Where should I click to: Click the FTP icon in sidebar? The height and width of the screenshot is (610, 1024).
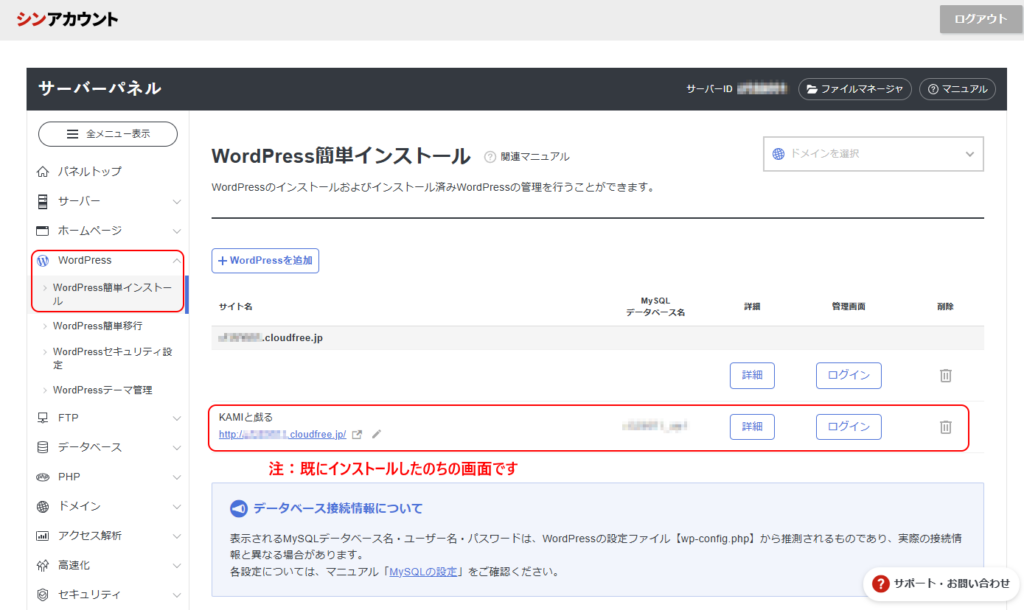42,418
